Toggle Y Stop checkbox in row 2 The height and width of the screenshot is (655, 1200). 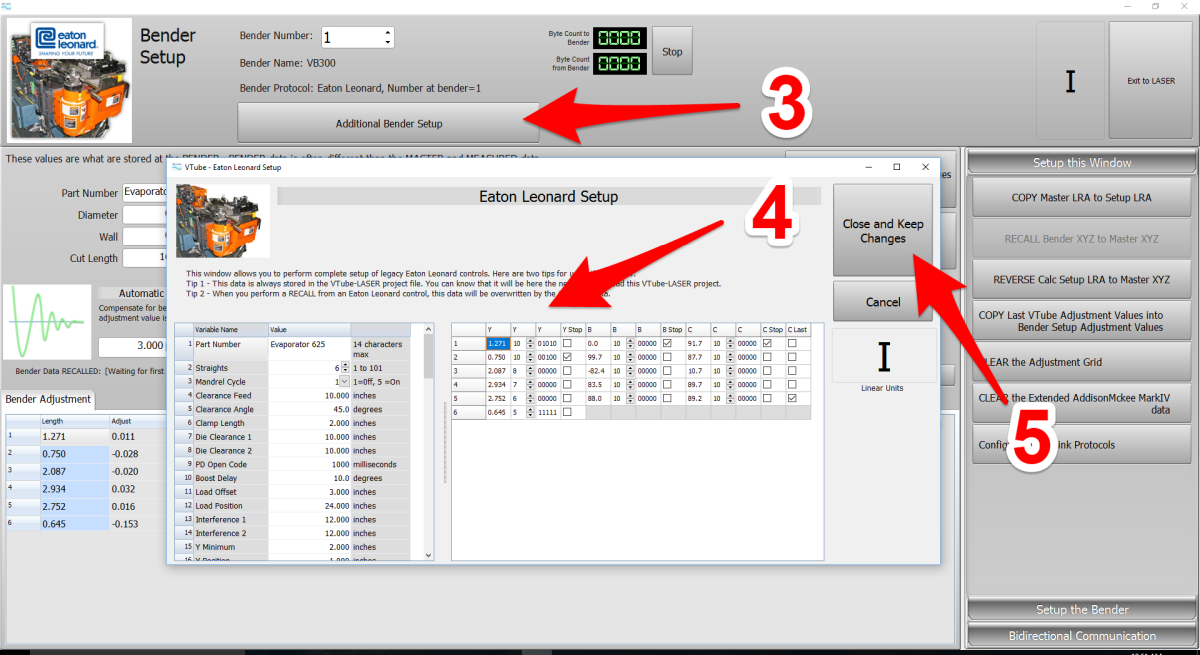(x=568, y=357)
